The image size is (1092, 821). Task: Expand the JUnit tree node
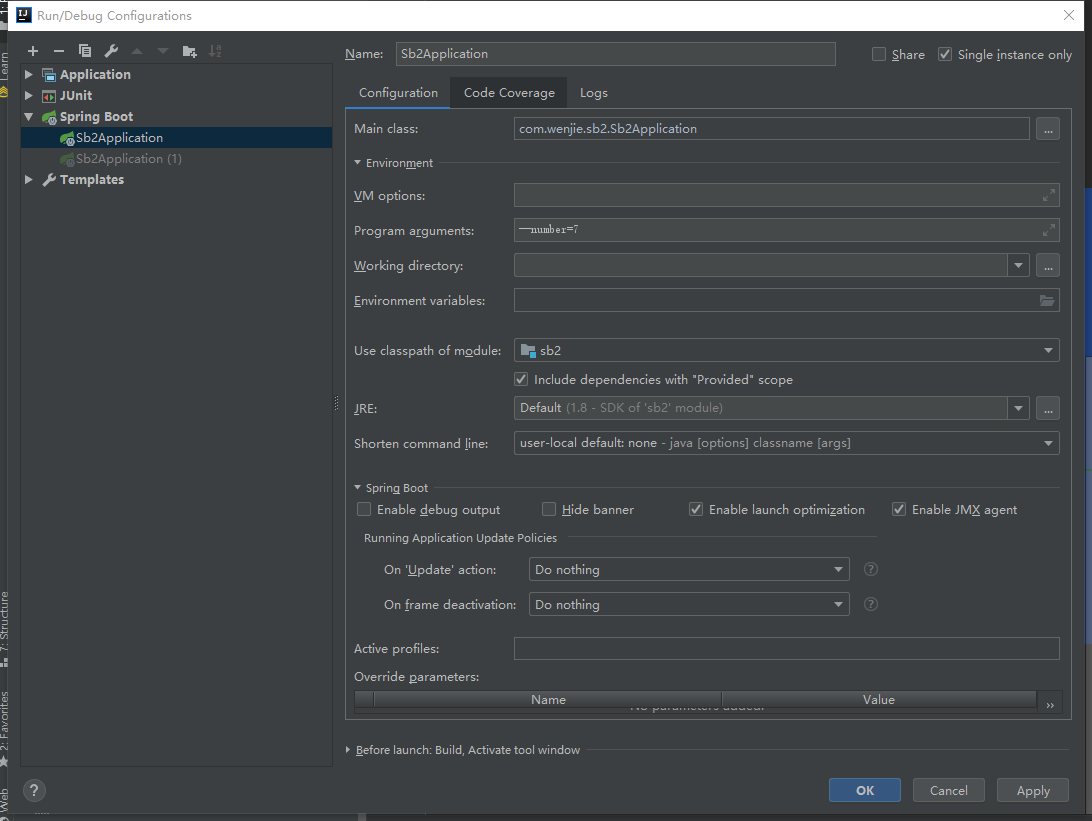coord(29,95)
